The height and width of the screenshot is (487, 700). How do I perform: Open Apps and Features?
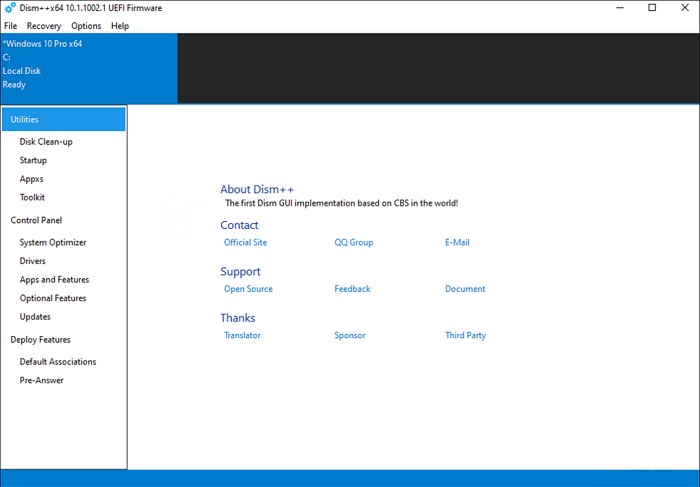(54, 280)
